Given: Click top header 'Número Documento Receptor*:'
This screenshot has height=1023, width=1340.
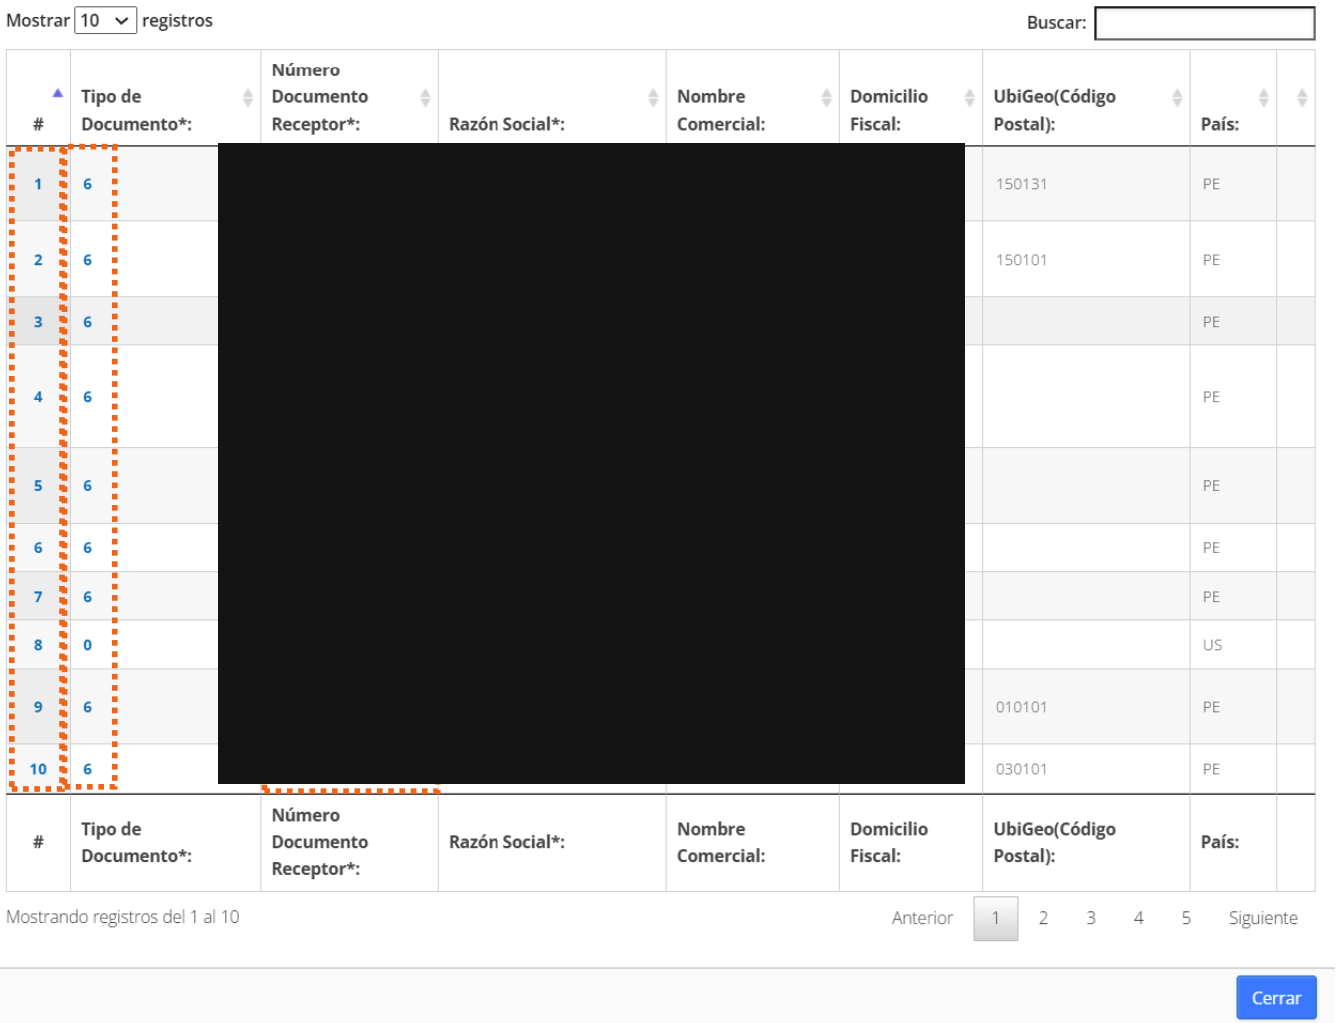Looking at the screenshot, I should 320,97.
